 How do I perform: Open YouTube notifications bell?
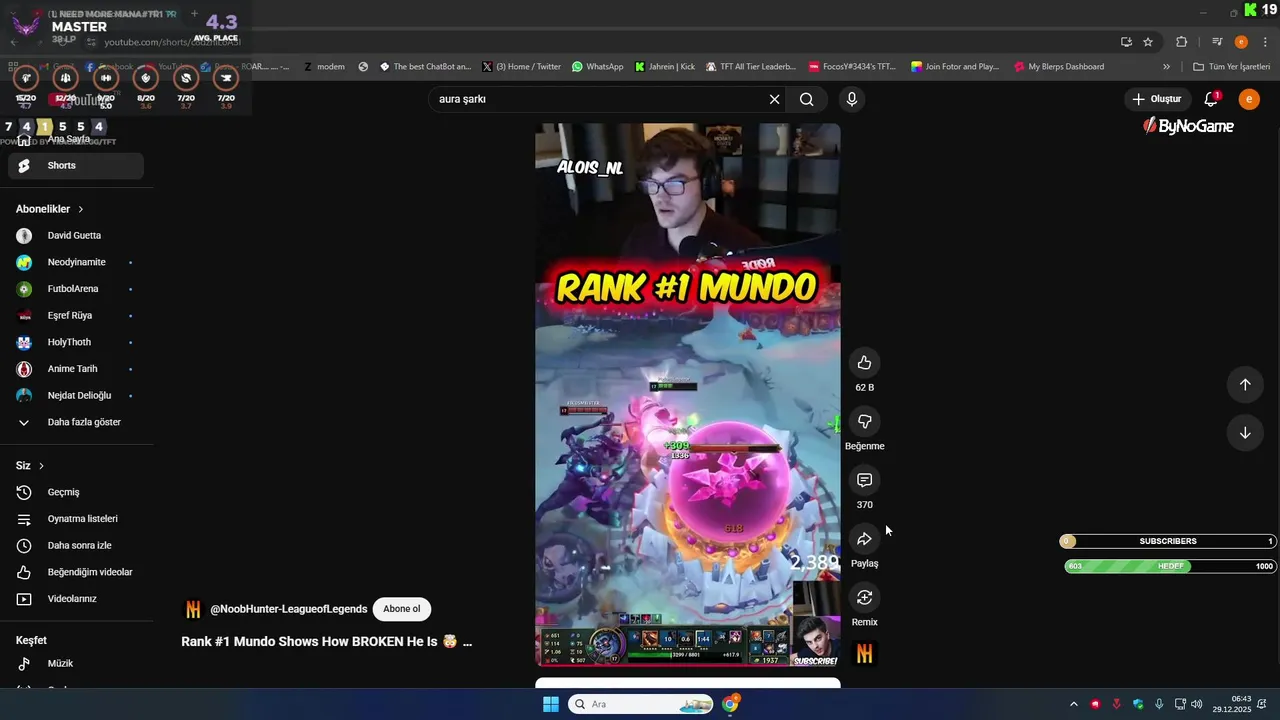click(1211, 99)
